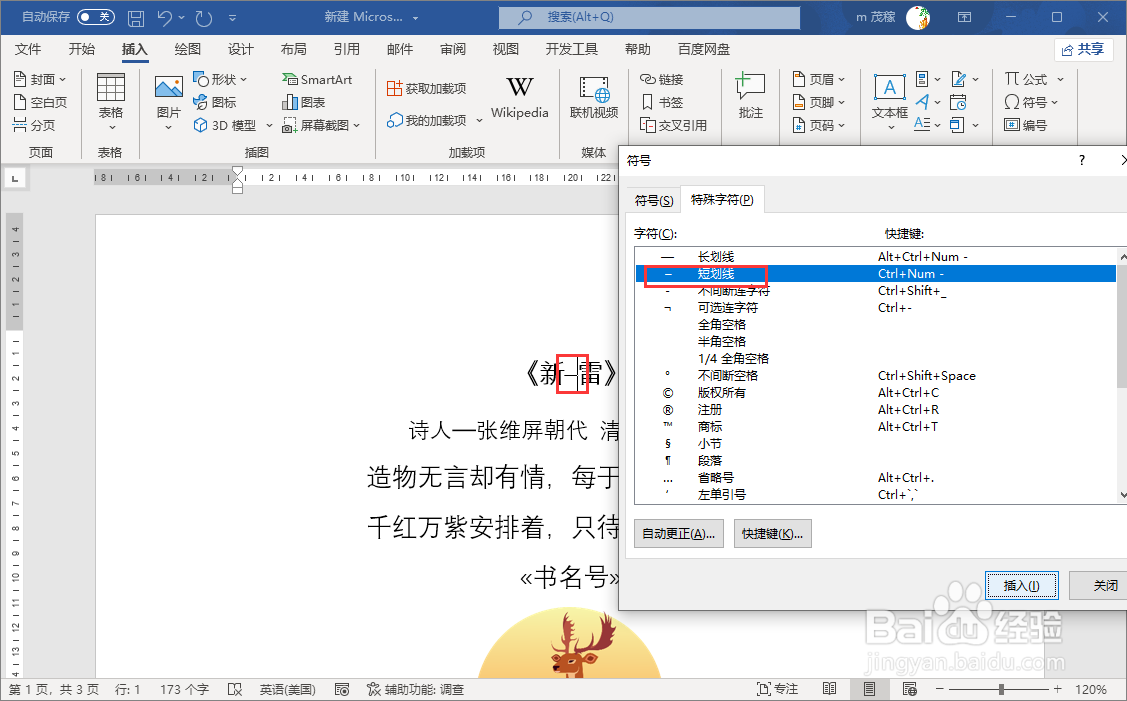Click the 图表 chart button
Image resolution: width=1127 pixels, height=701 pixels.
(x=304, y=102)
